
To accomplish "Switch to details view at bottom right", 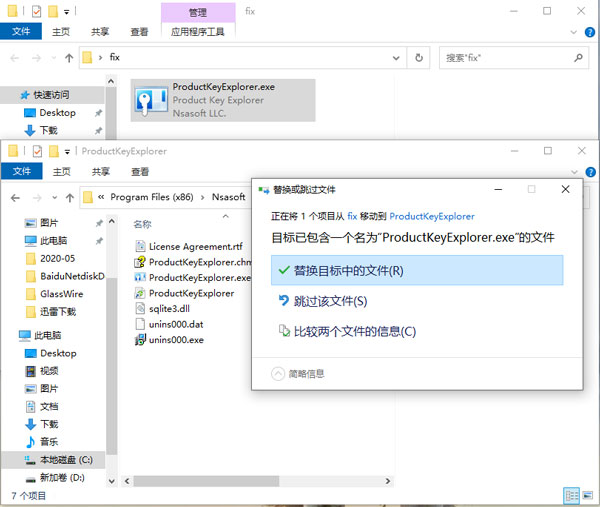I will (571, 495).
